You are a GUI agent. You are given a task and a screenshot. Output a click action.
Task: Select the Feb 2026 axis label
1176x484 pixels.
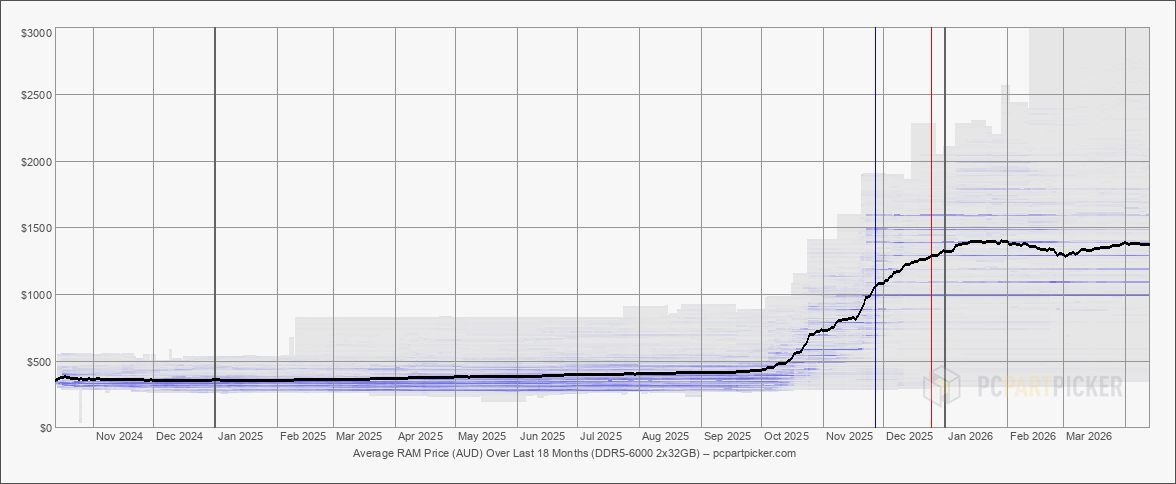pos(1032,436)
